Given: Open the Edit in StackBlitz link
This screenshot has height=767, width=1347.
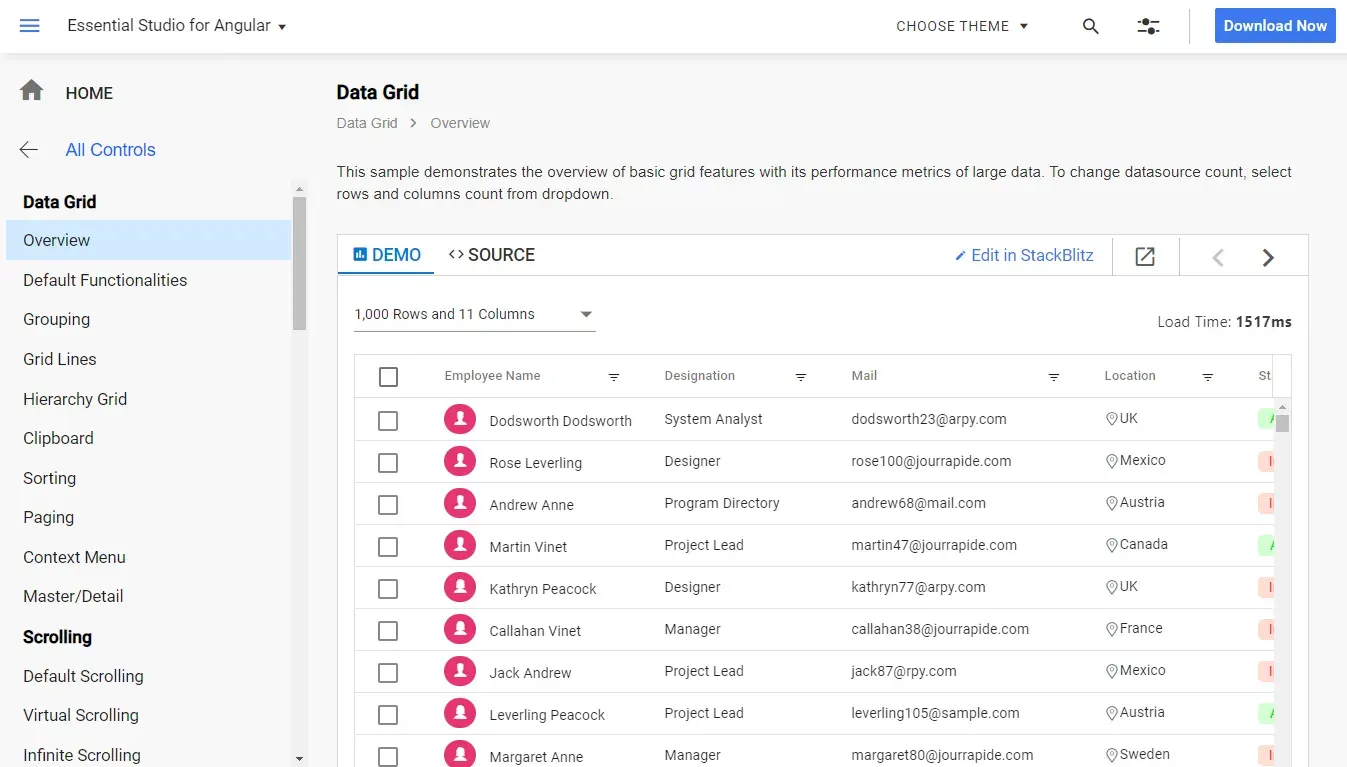Looking at the screenshot, I should pyautogui.click(x=1024, y=255).
